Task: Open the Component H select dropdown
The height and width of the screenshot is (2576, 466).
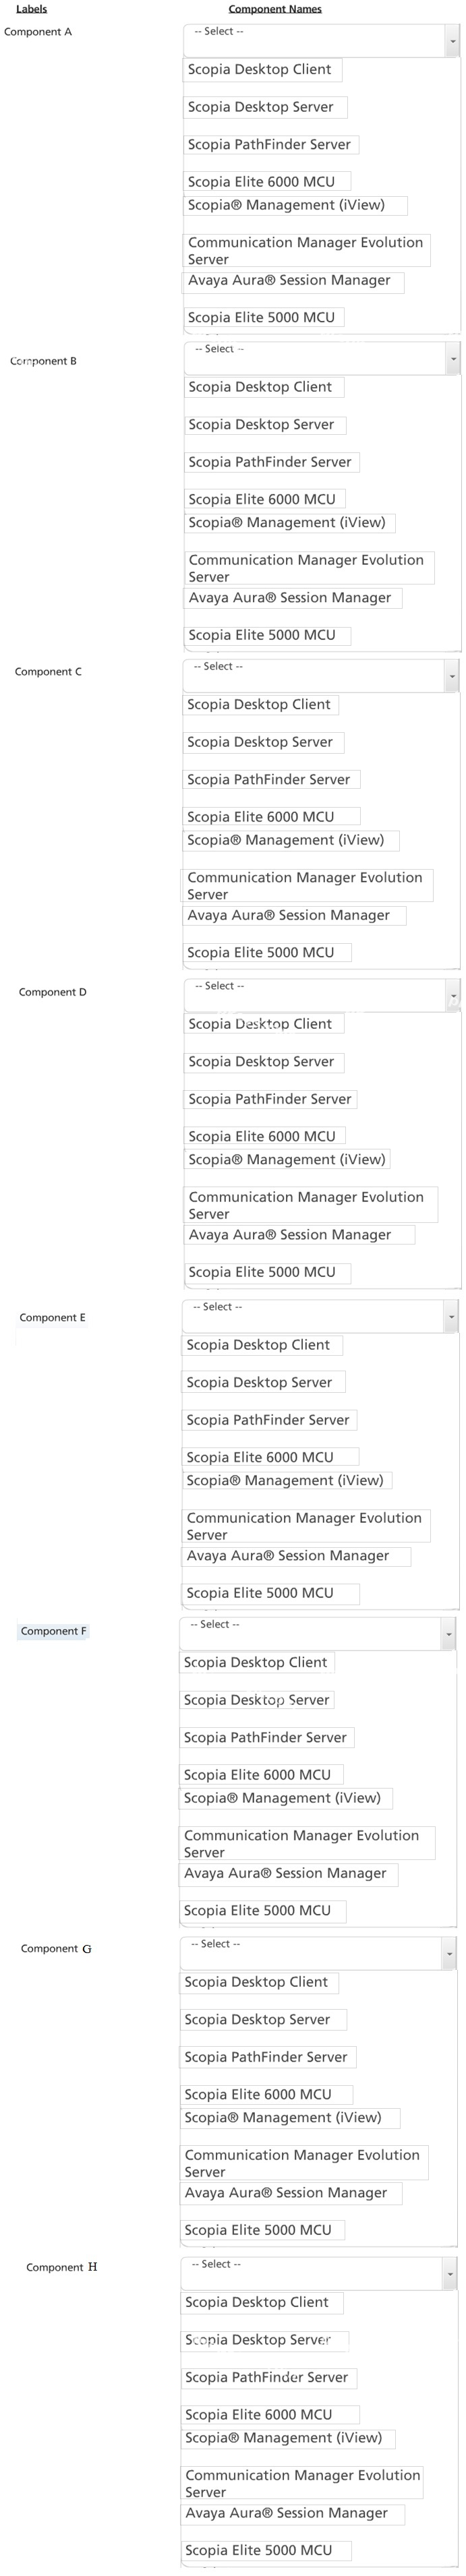Action: click(x=319, y=2273)
